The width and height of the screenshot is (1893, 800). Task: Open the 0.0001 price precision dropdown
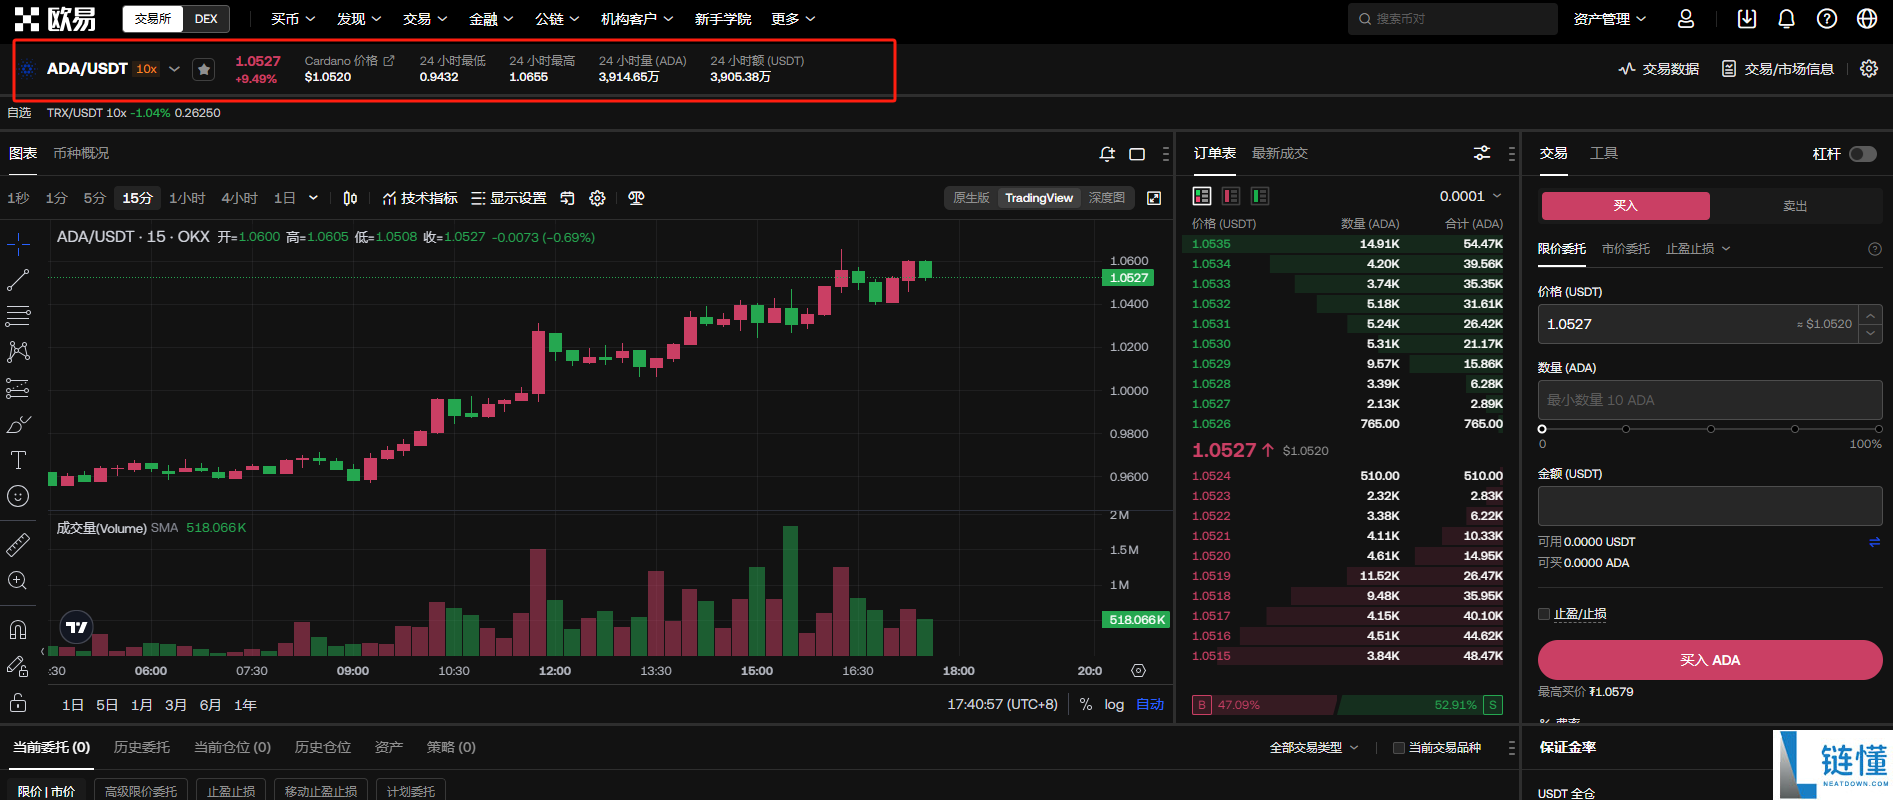[1470, 196]
